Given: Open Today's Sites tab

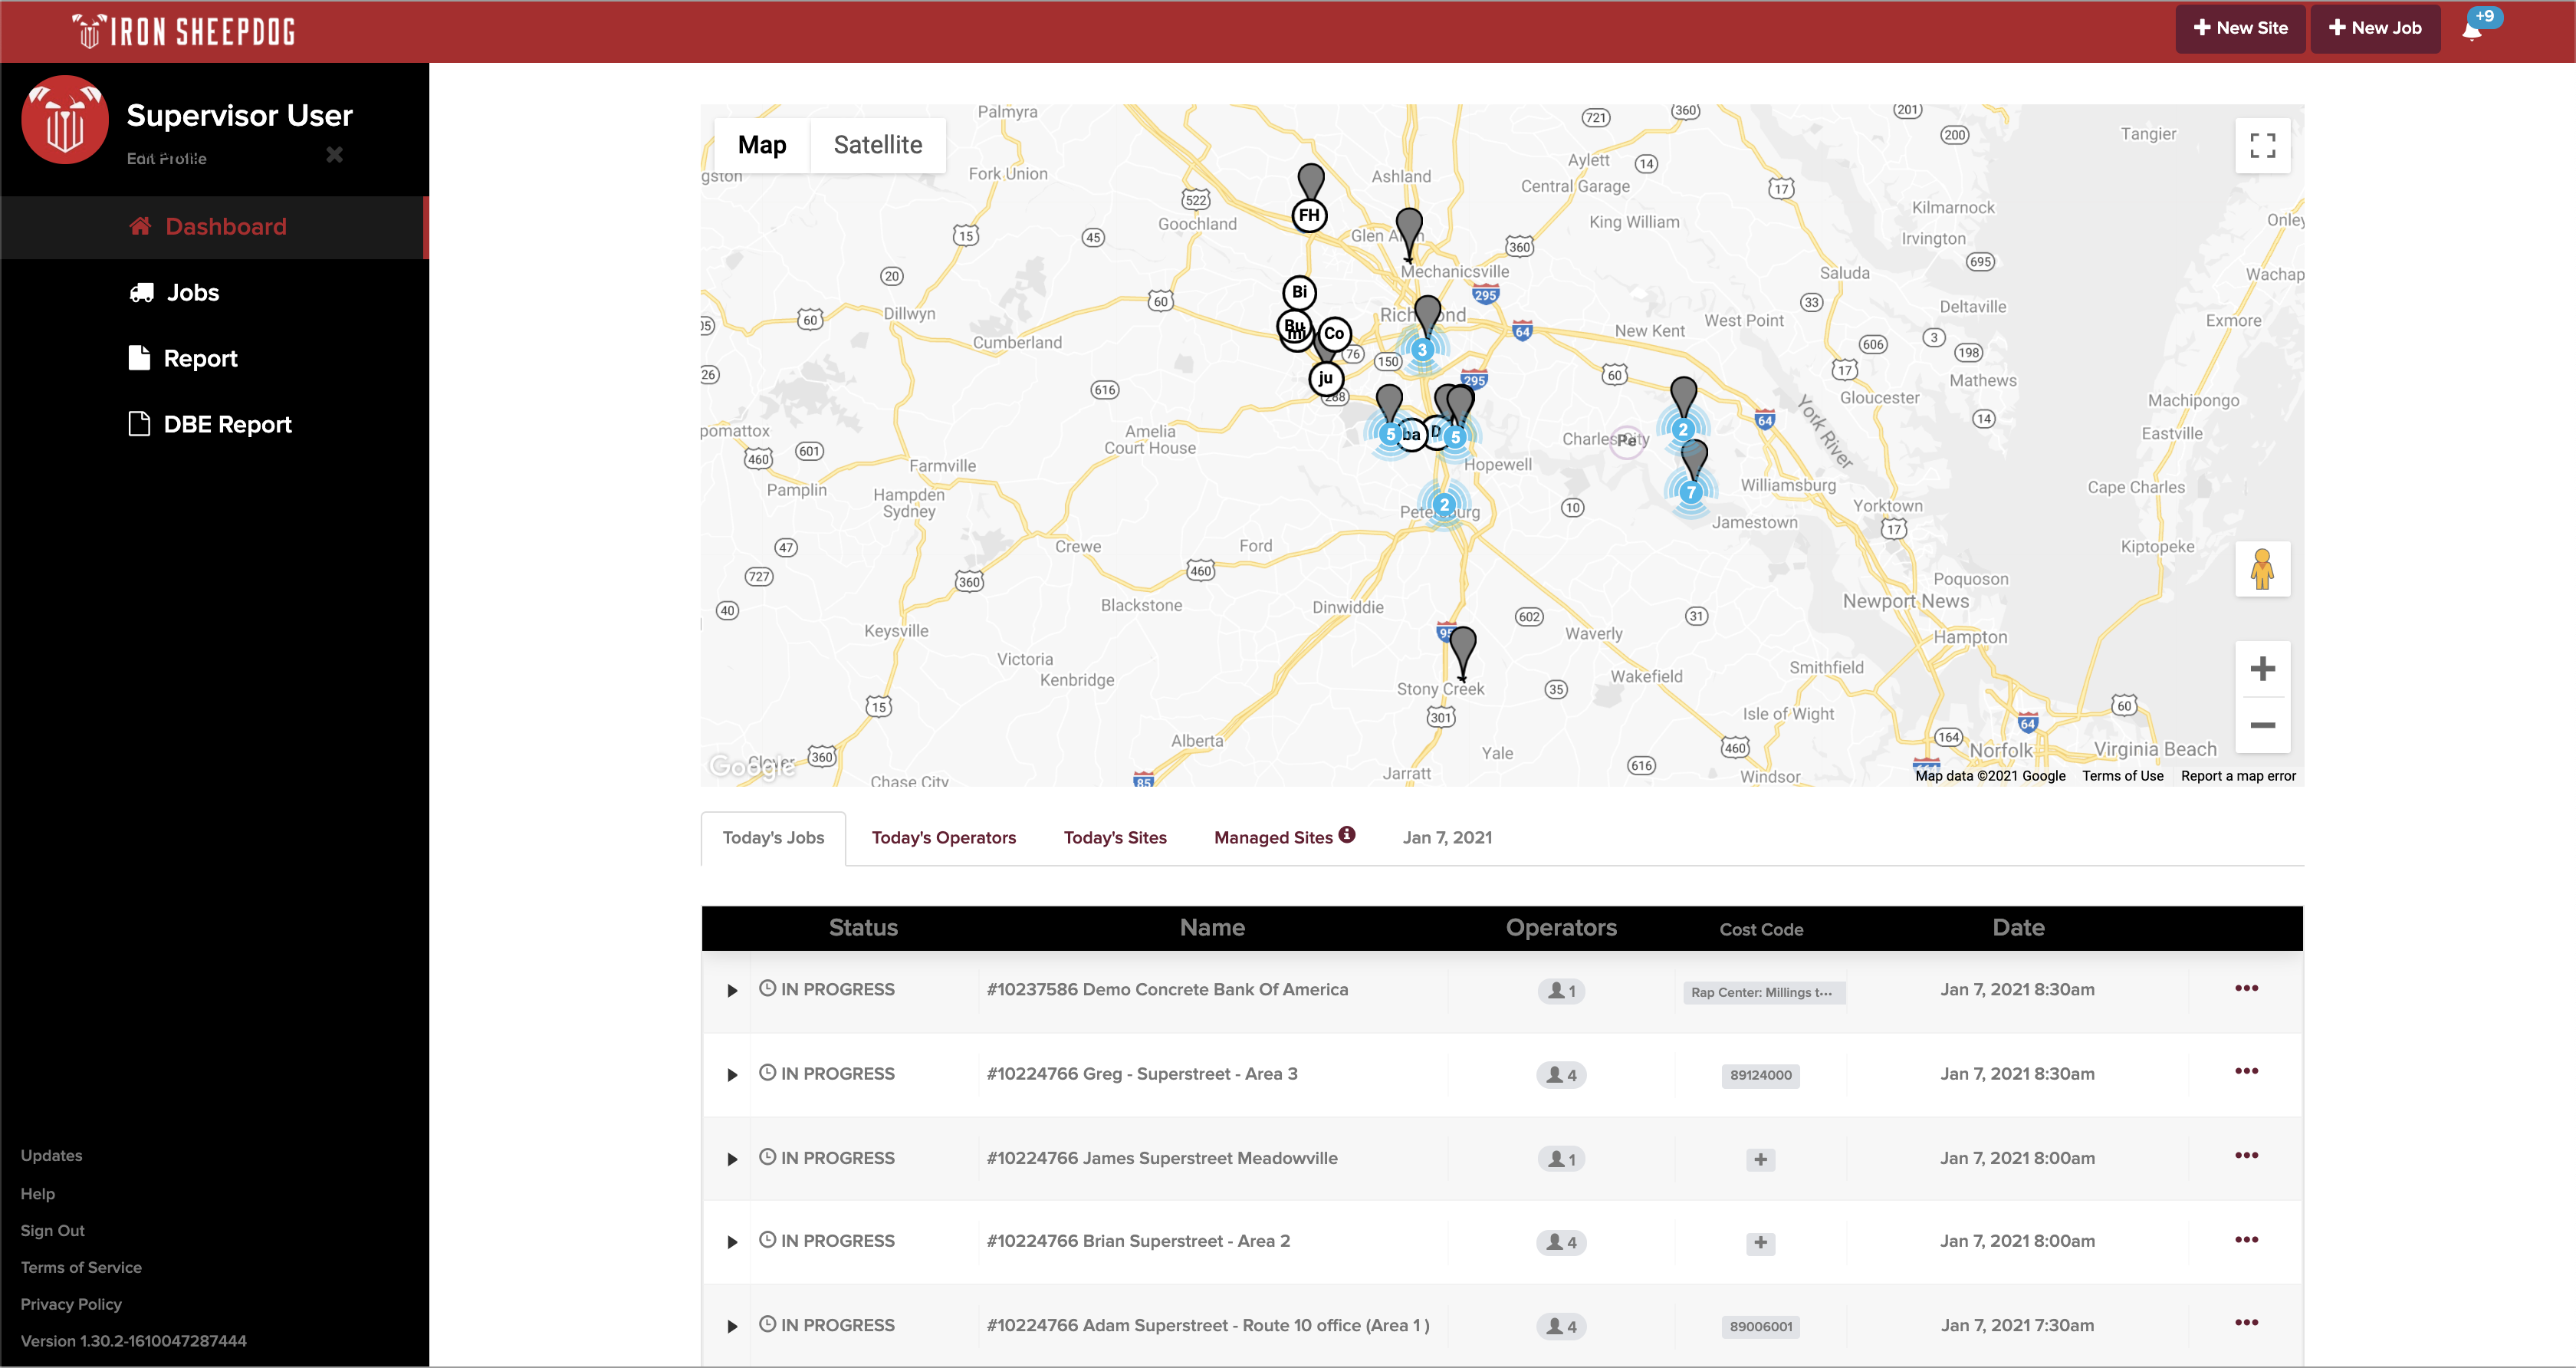Looking at the screenshot, I should [1114, 838].
